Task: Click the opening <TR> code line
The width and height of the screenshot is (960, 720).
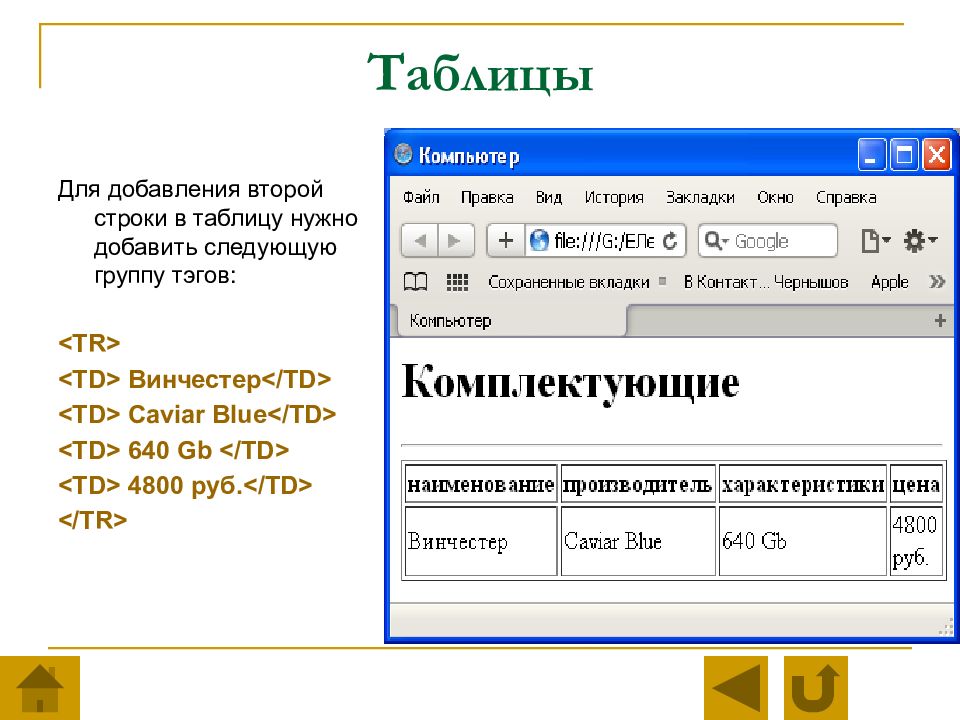Action: click(89, 343)
